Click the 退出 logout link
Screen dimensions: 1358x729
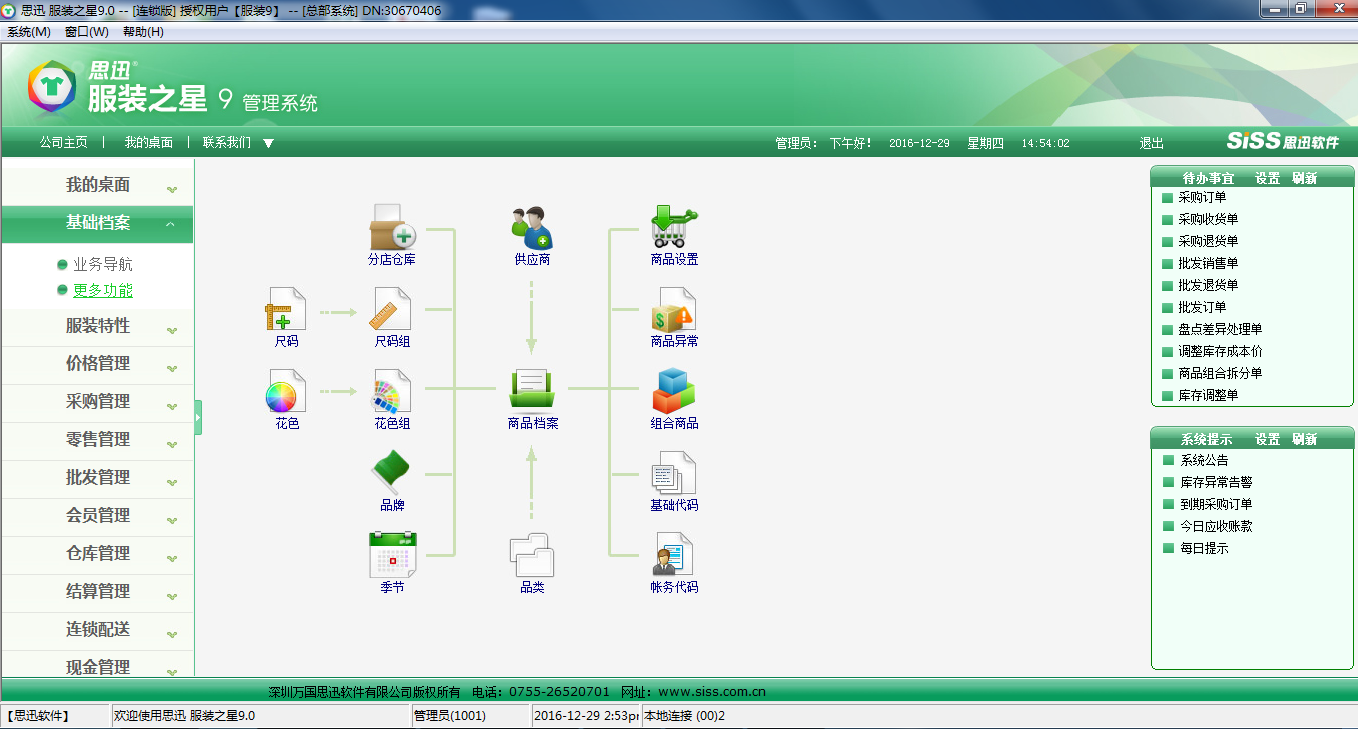point(1152,144)
